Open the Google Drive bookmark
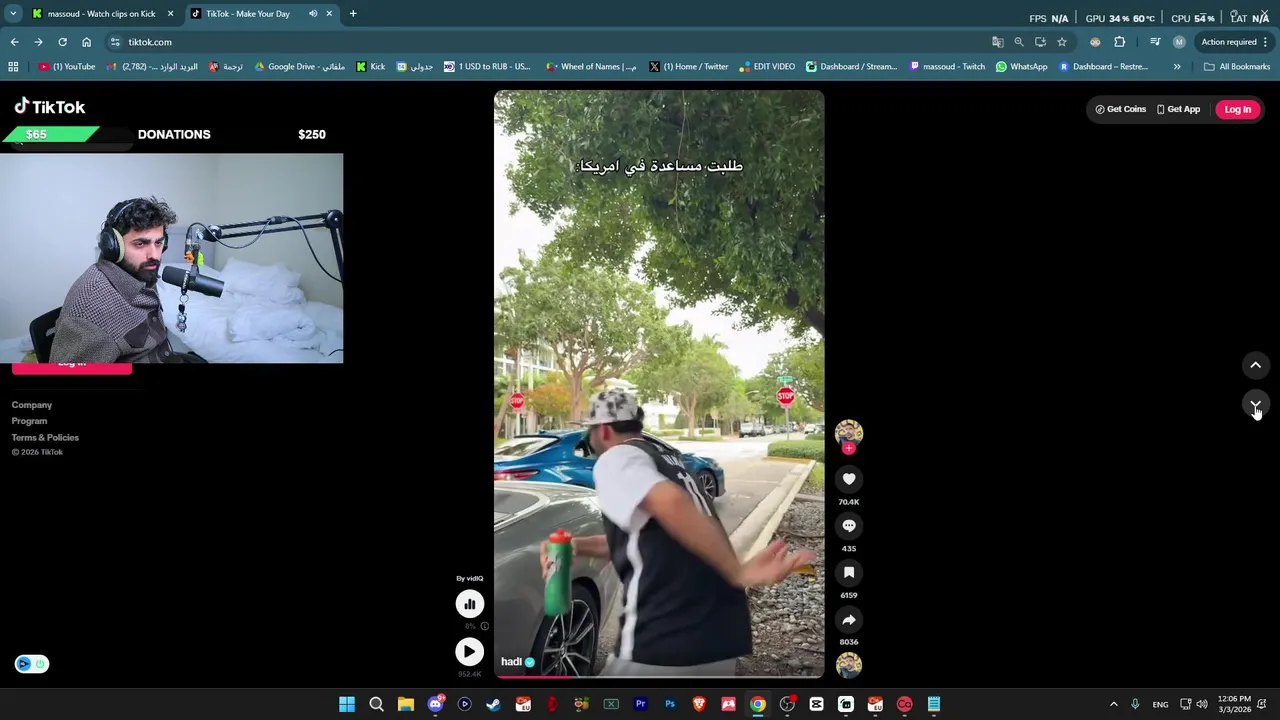 (x=300, y=67)
